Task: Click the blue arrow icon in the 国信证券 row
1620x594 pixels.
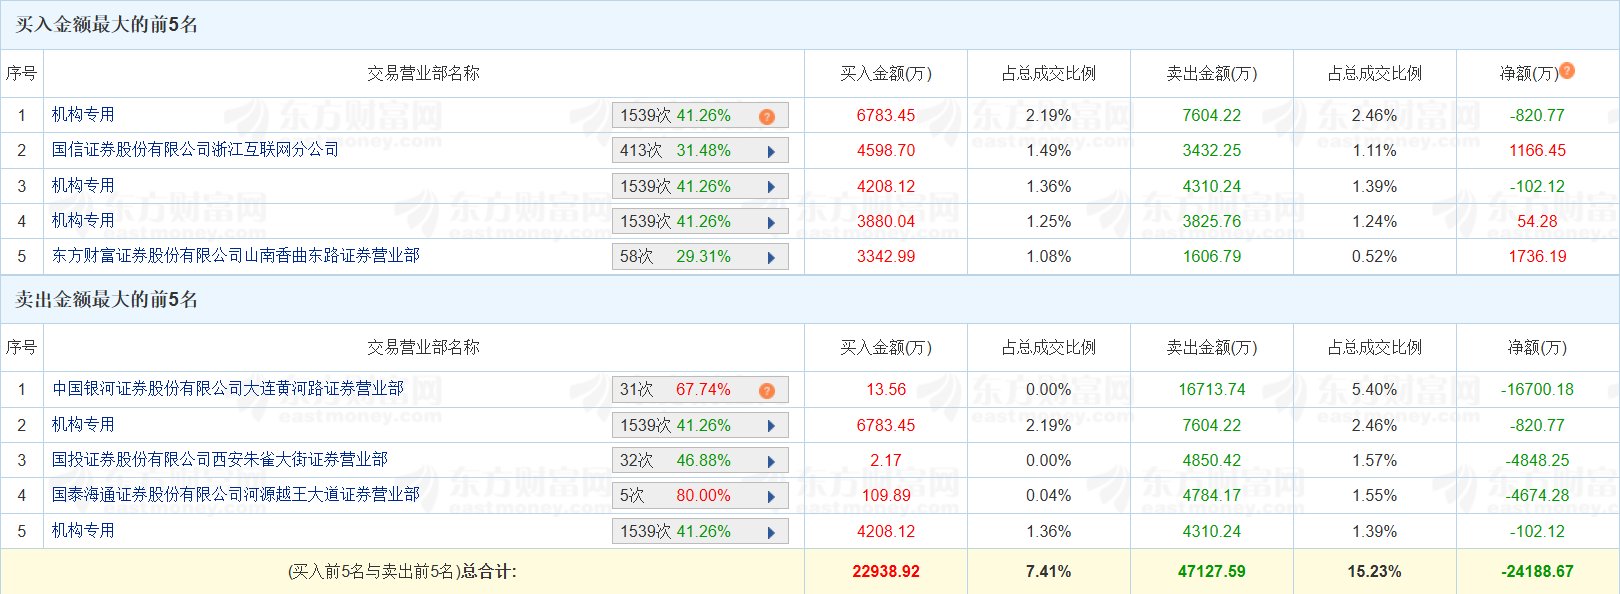Action: (771, 152)
